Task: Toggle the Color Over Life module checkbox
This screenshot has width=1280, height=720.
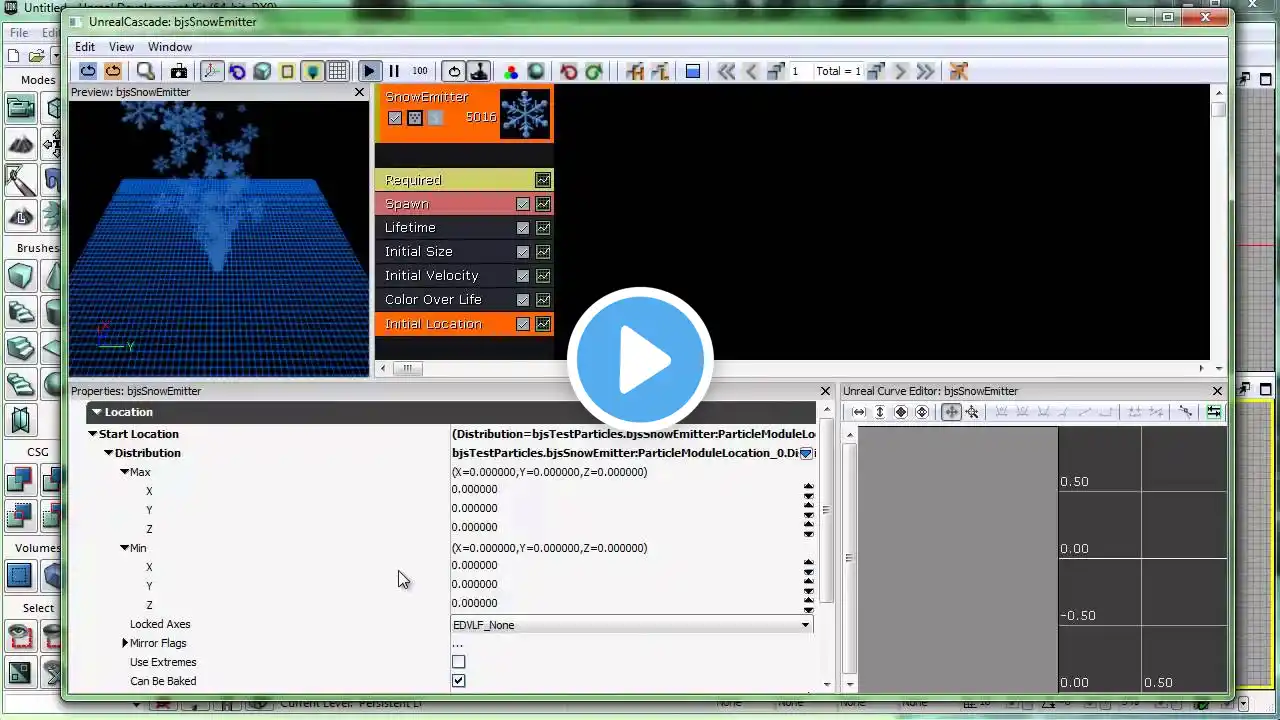Action: coord(523,300)
